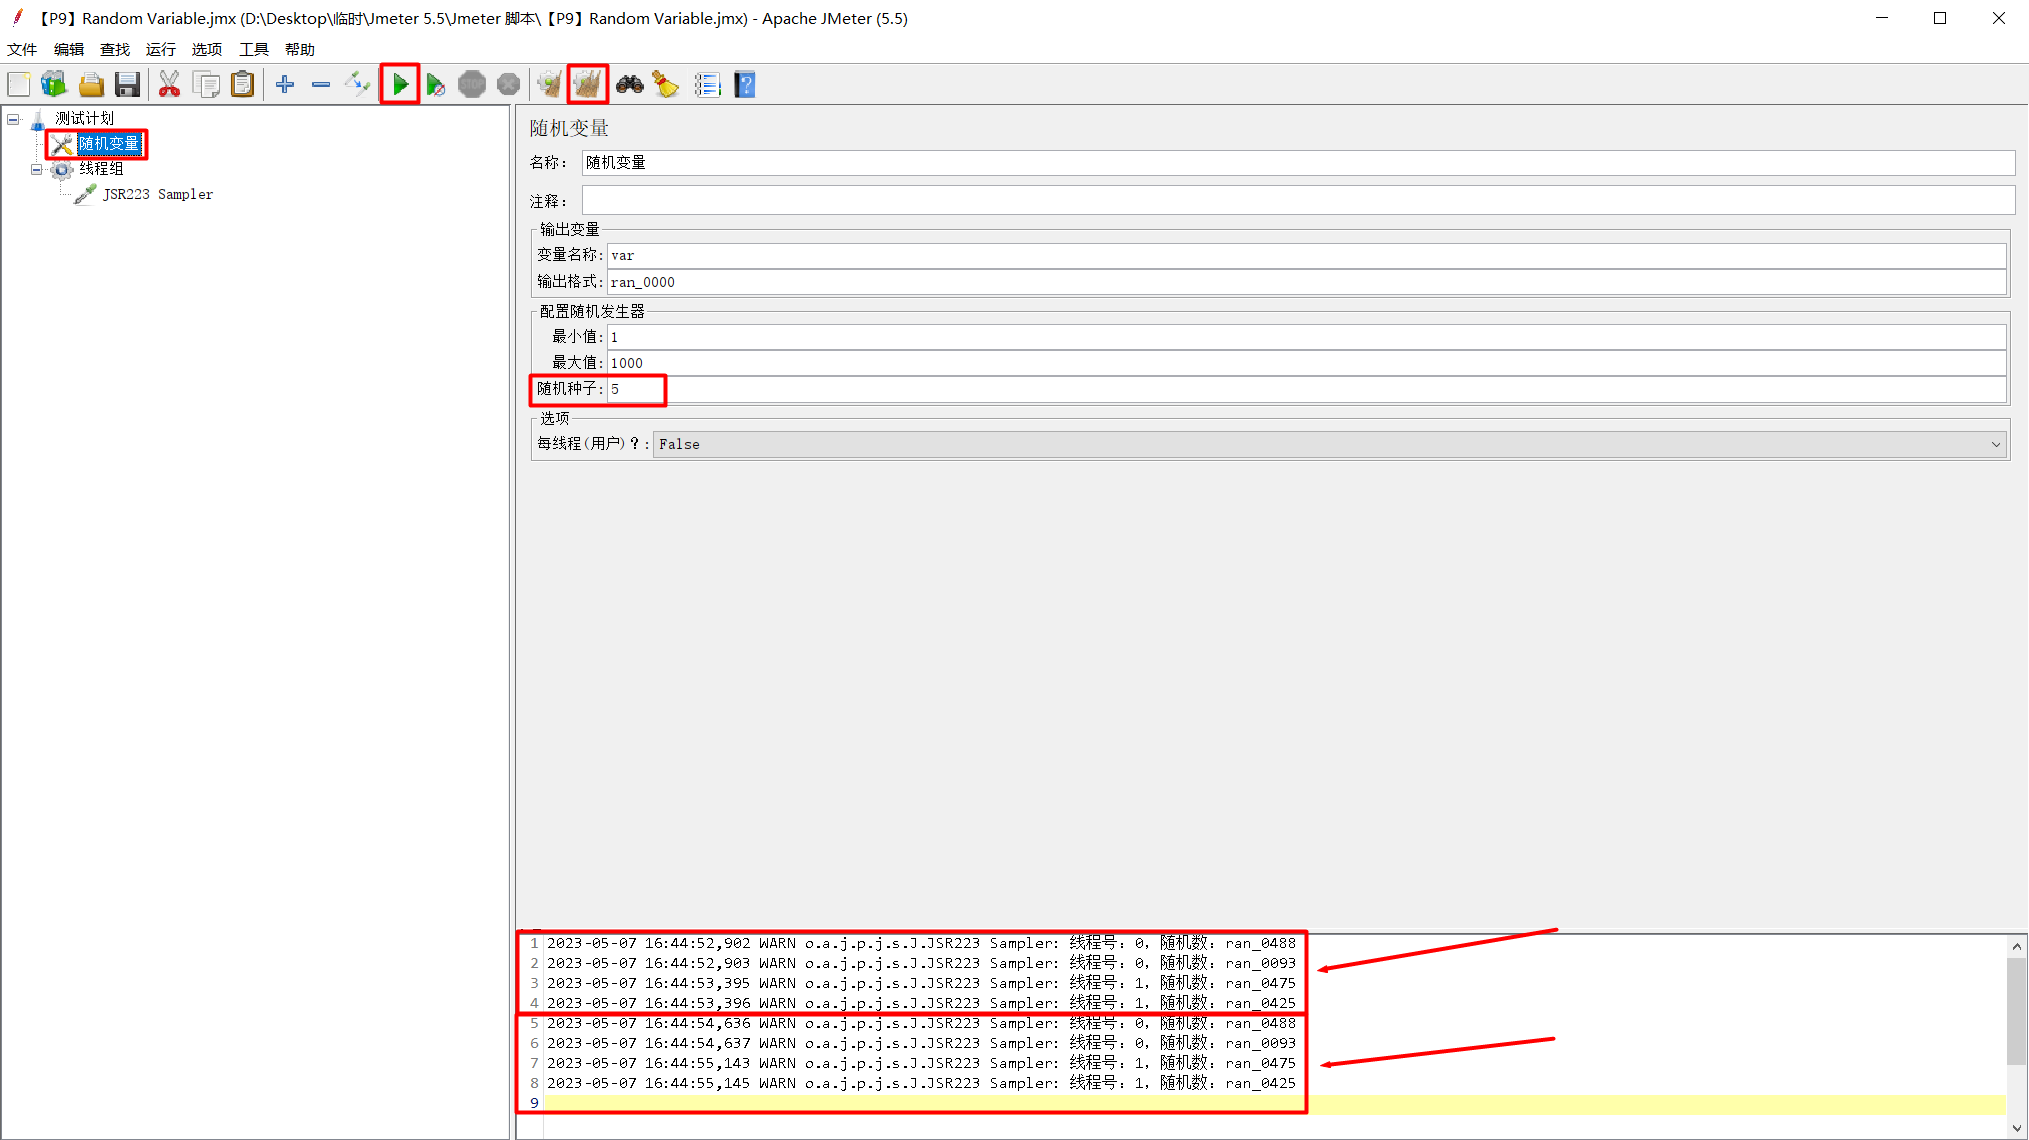Save the test plan with floppy icon
This screenshot has width=2029, height=1140.
tap(127, 85)
